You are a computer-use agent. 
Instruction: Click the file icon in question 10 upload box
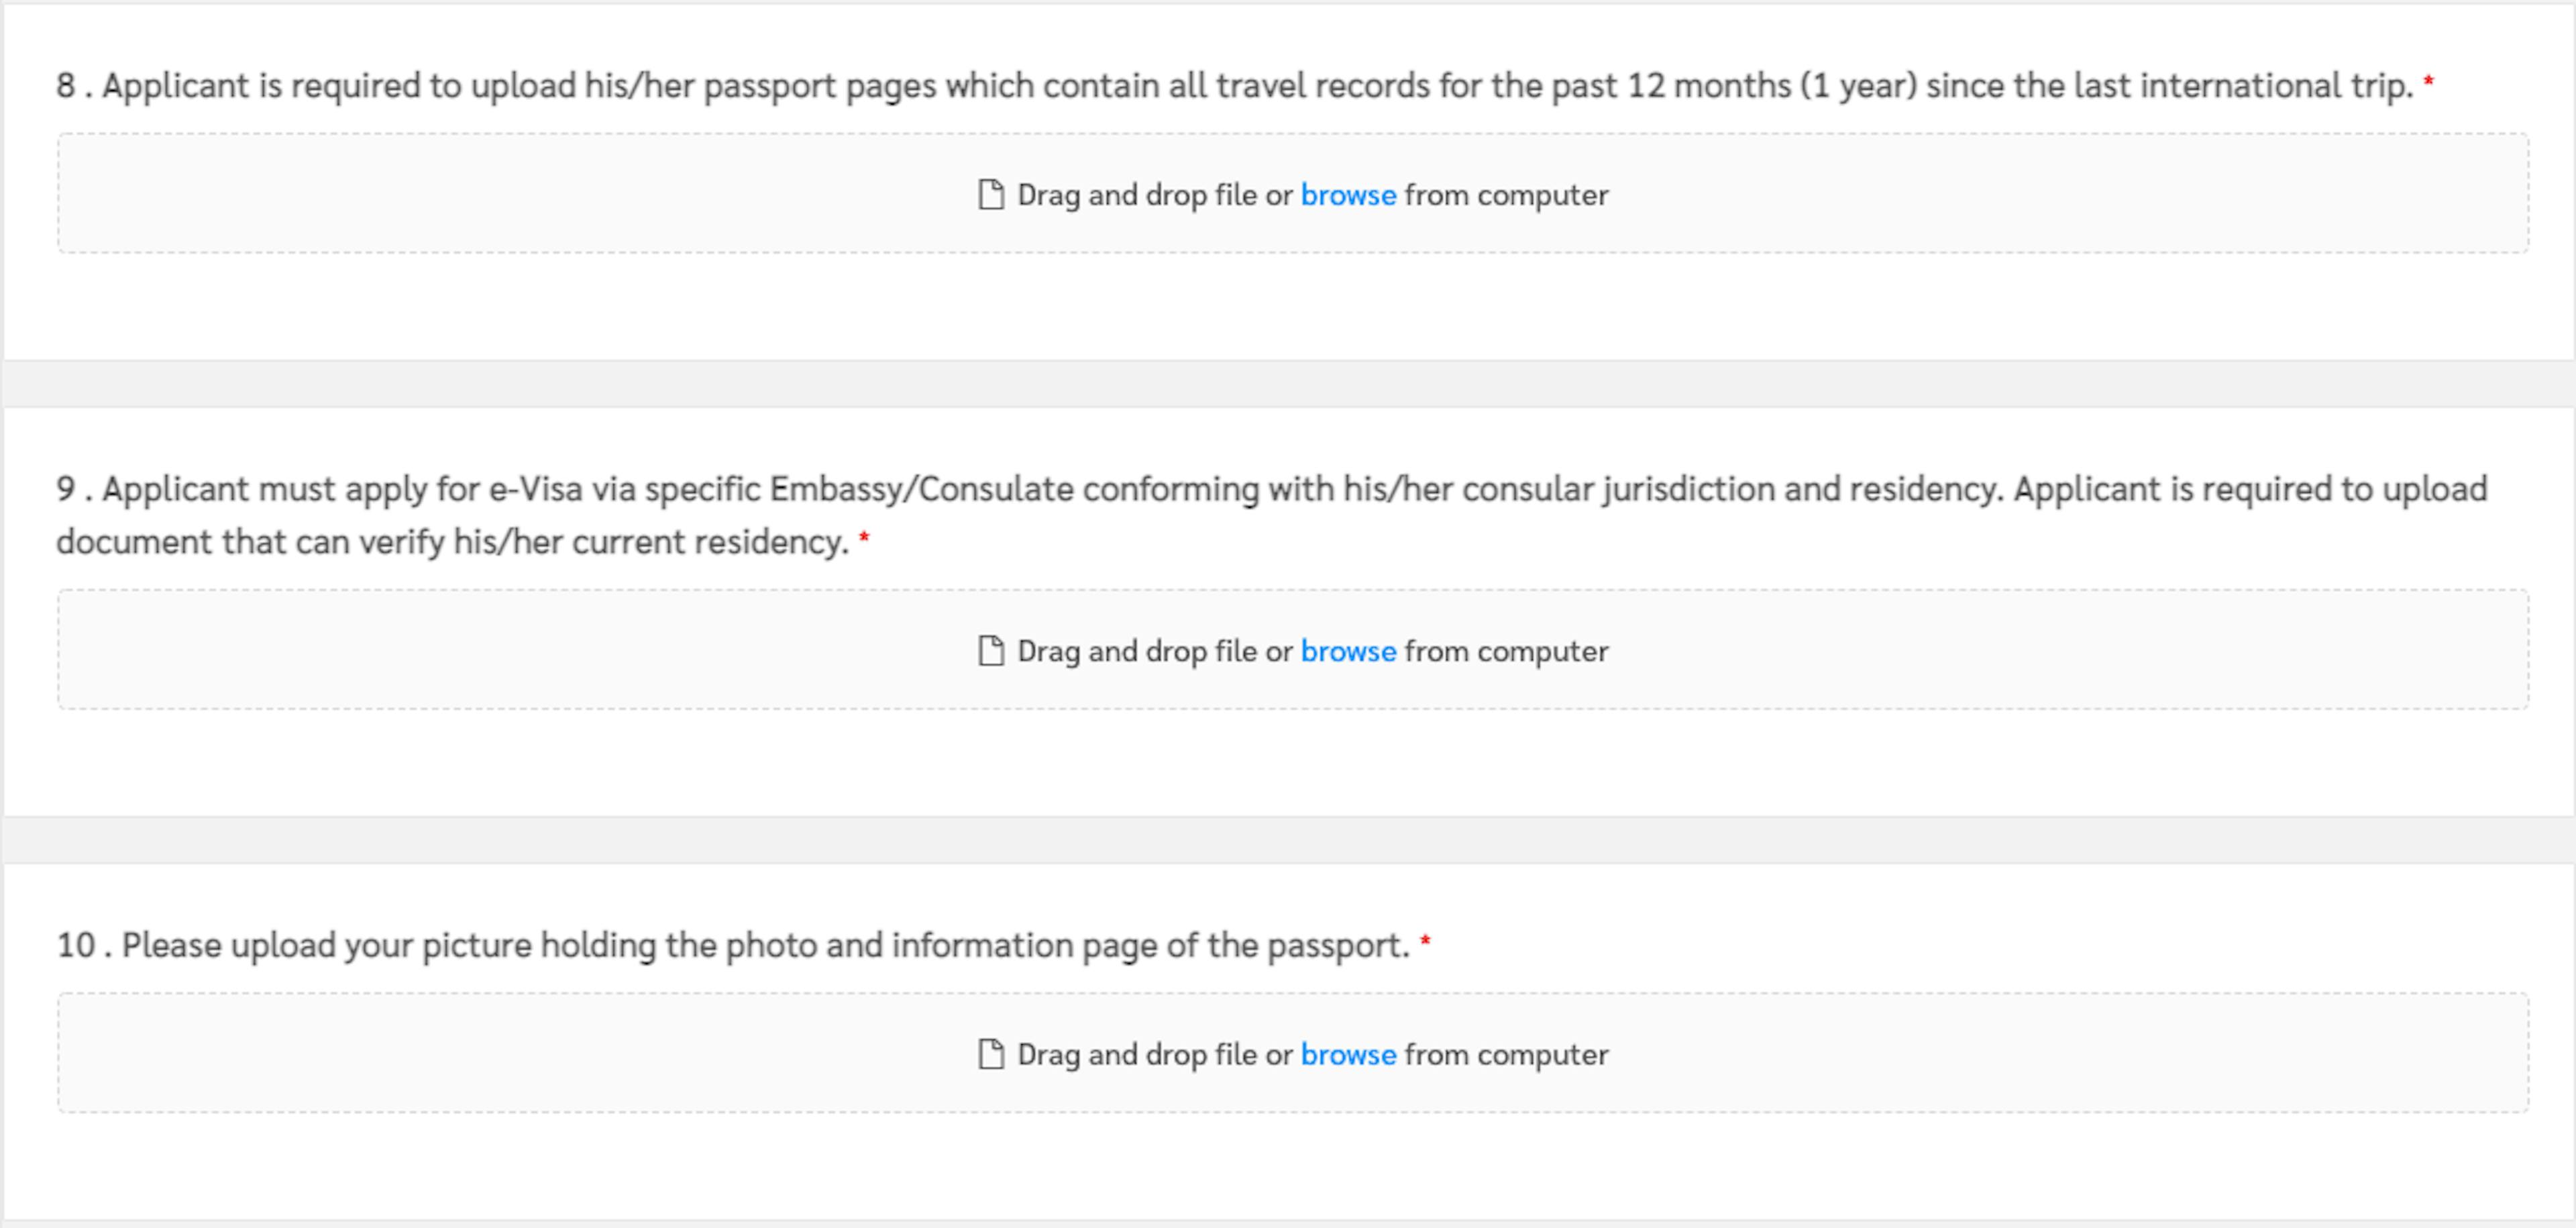(990, 1054)
